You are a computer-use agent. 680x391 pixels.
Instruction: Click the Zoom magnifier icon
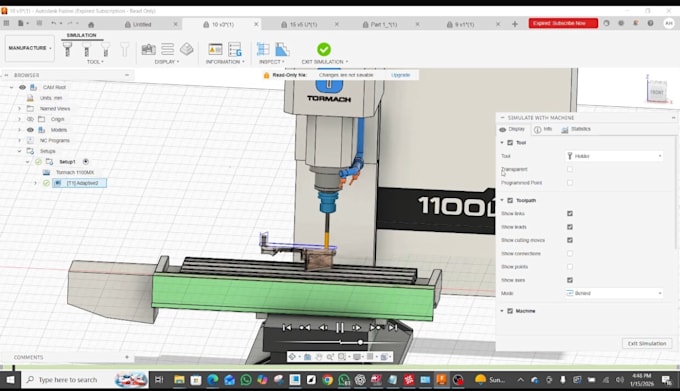click(x=330, y=357)
